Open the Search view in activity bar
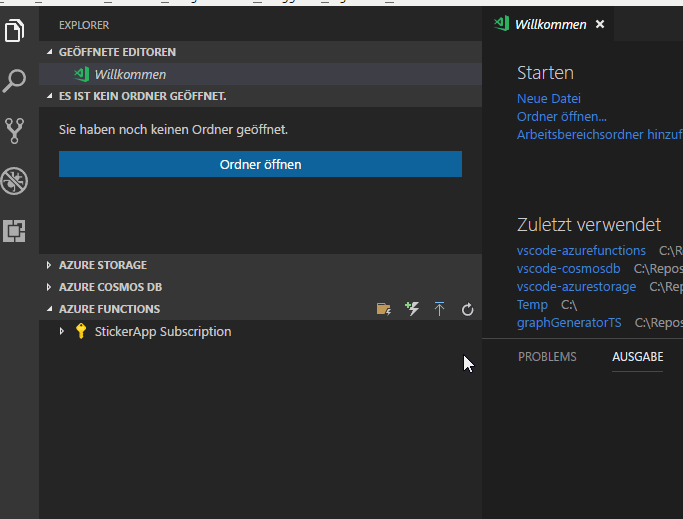 (x=14, y=81)
